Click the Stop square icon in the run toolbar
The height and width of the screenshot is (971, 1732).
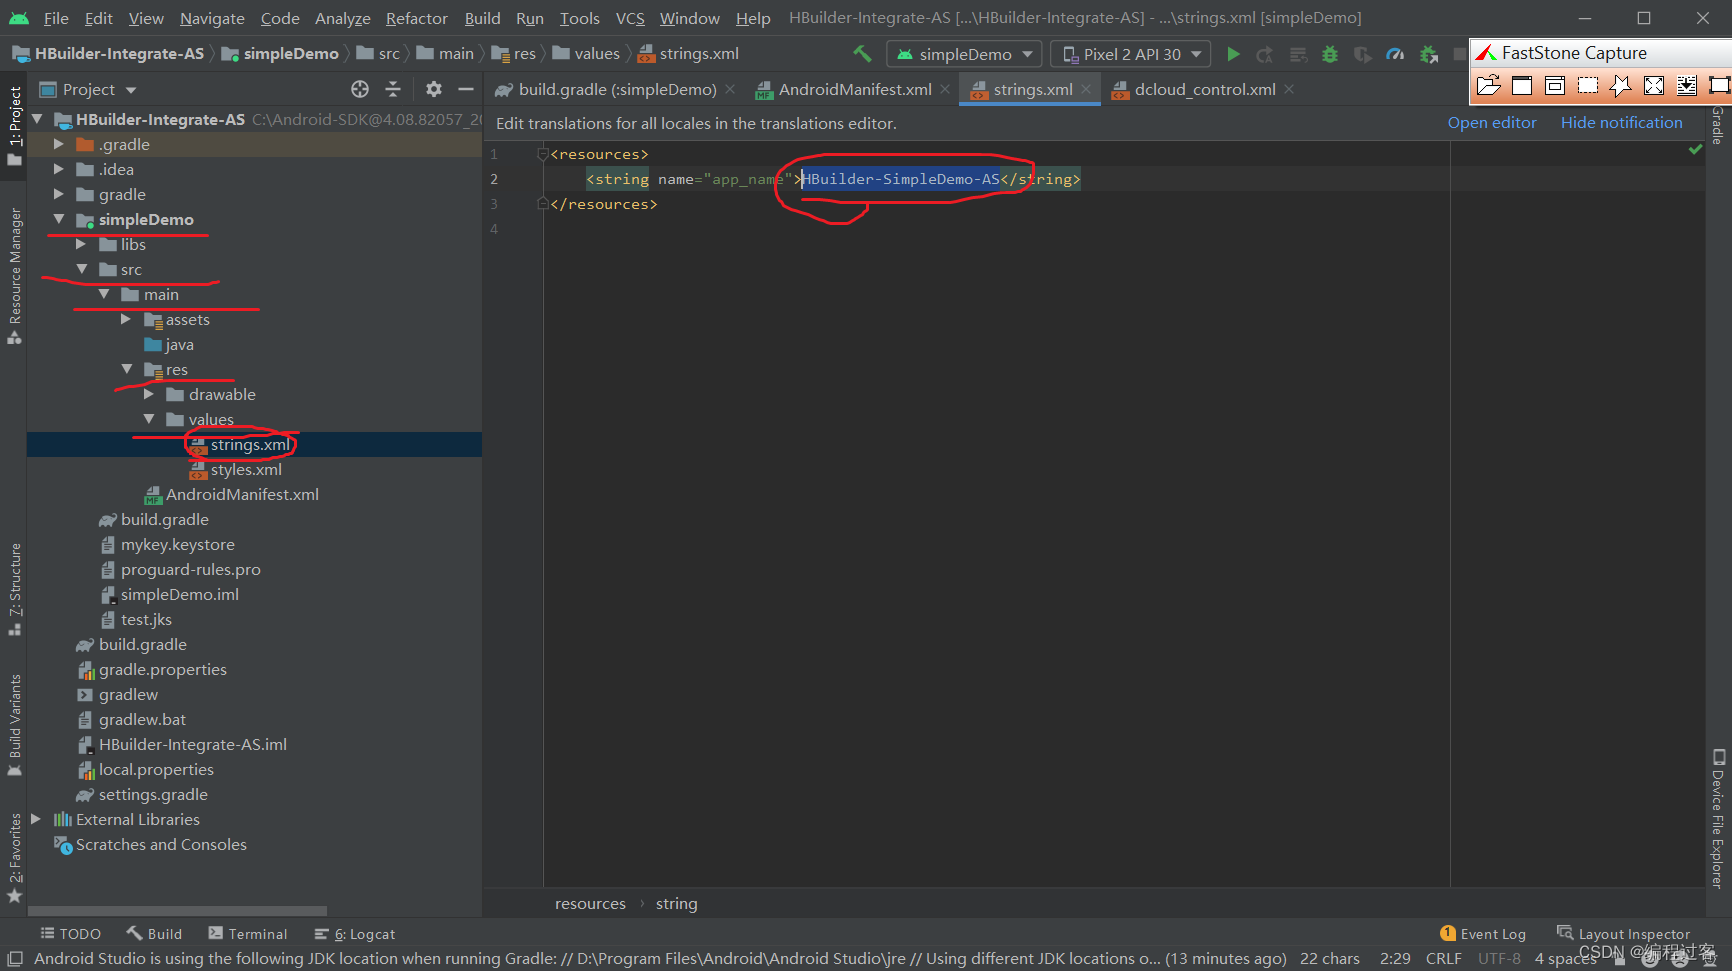(x=1460, y=54)
